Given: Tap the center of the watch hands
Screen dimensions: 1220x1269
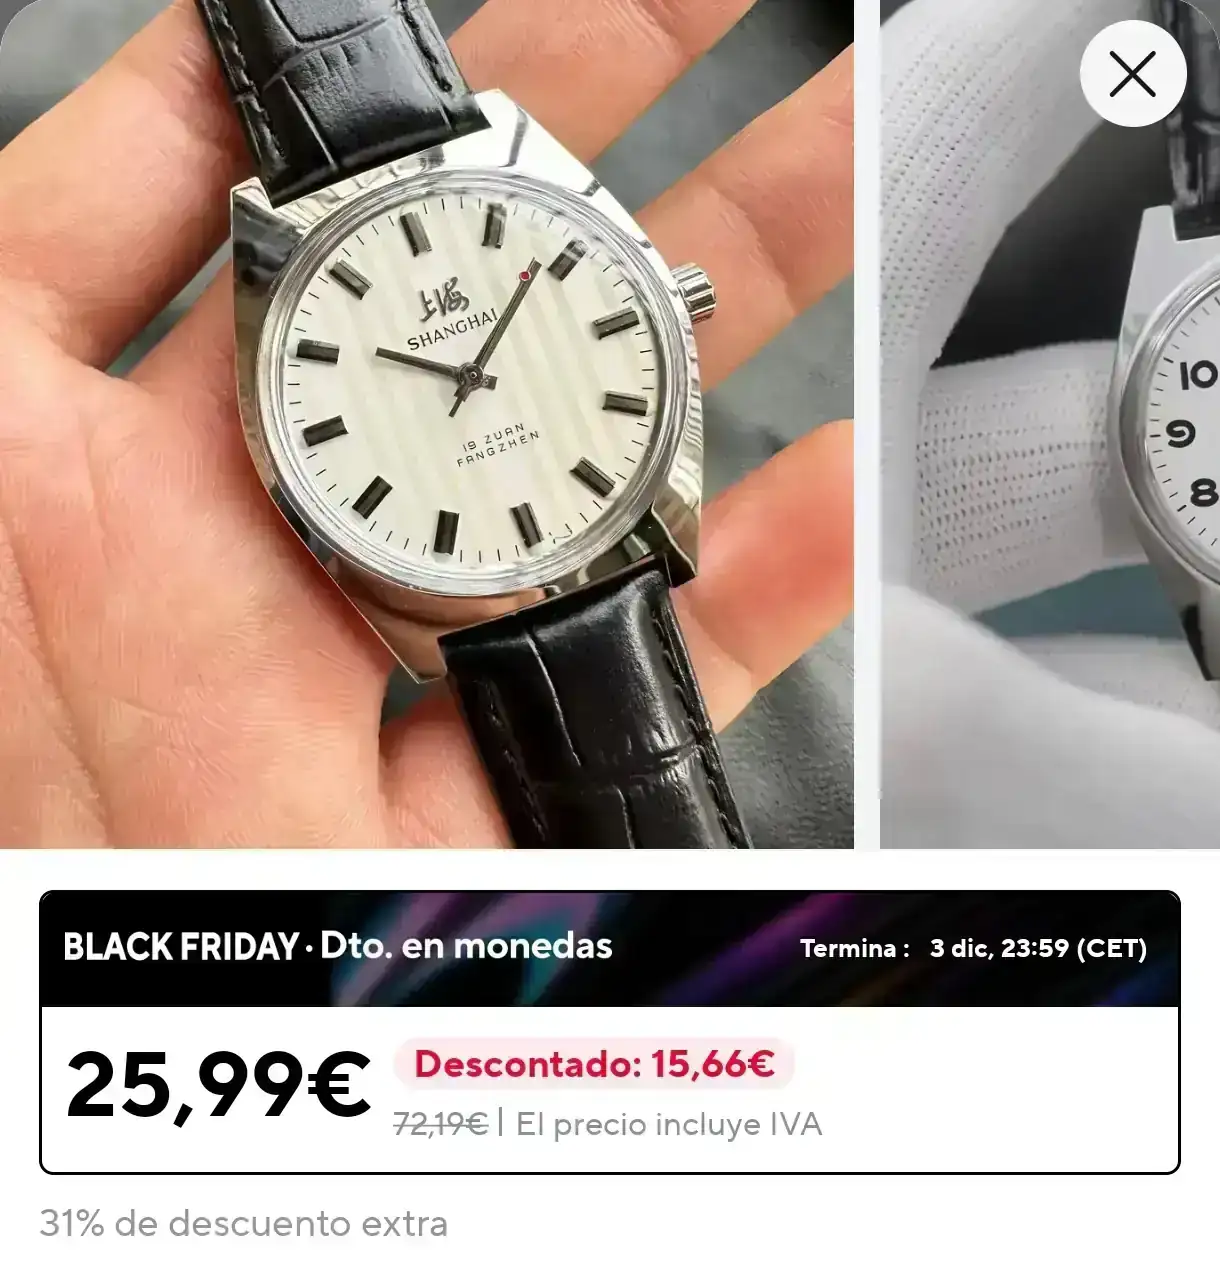Looking at the screenshot, I should pyautogui.click(x=471, y=376).
